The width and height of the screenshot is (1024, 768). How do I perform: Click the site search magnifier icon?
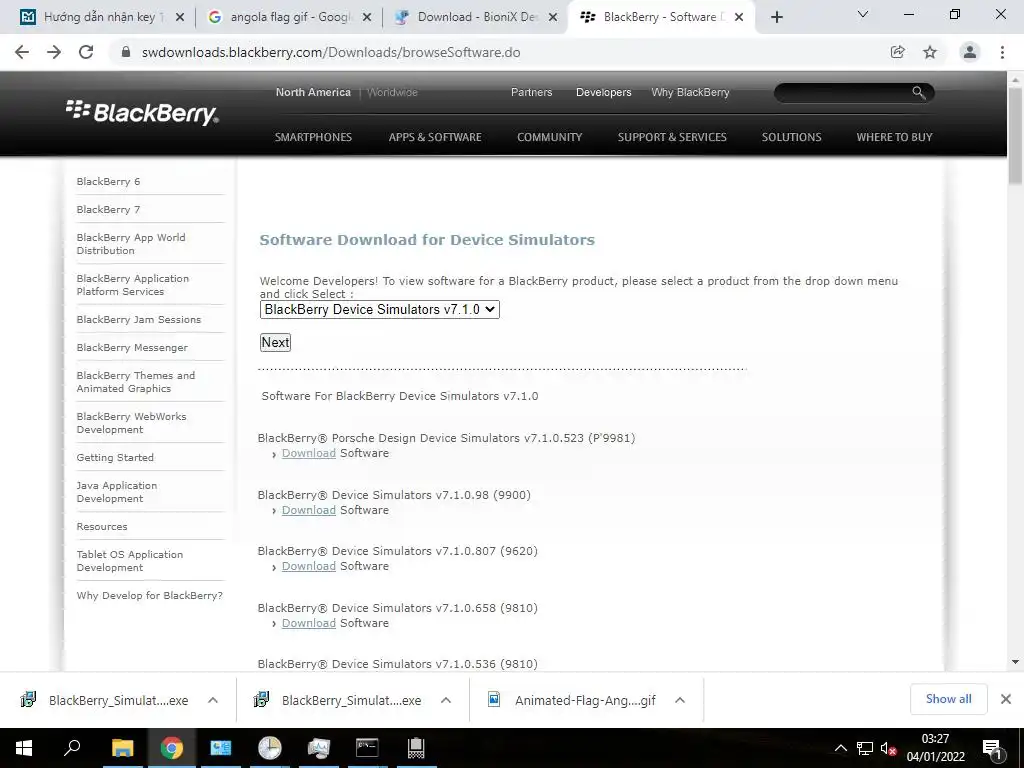pyautogui.click(x=918, y=93)
